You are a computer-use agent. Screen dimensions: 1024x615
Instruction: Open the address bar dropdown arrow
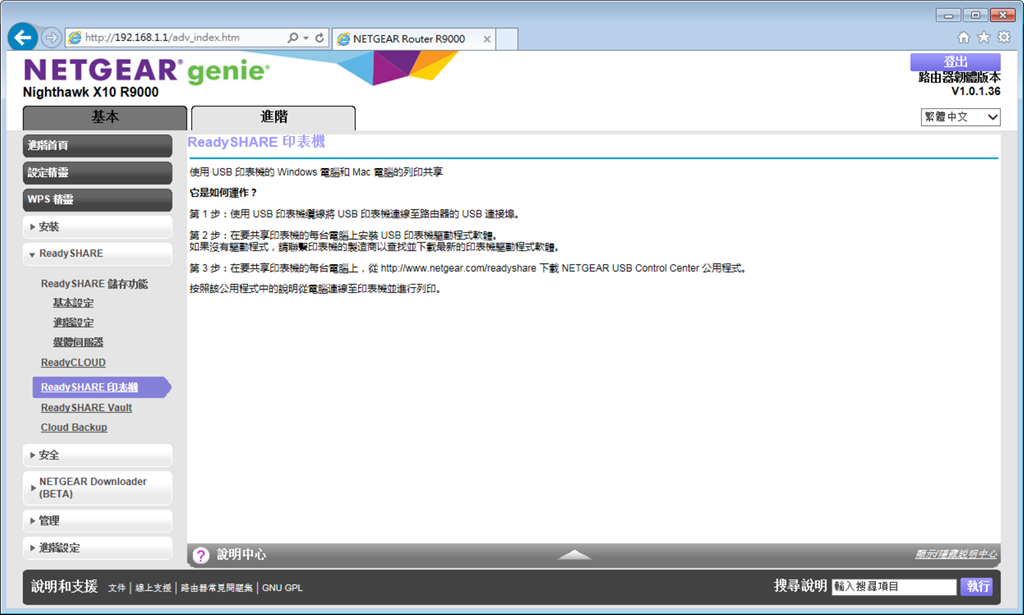(306, 38)
